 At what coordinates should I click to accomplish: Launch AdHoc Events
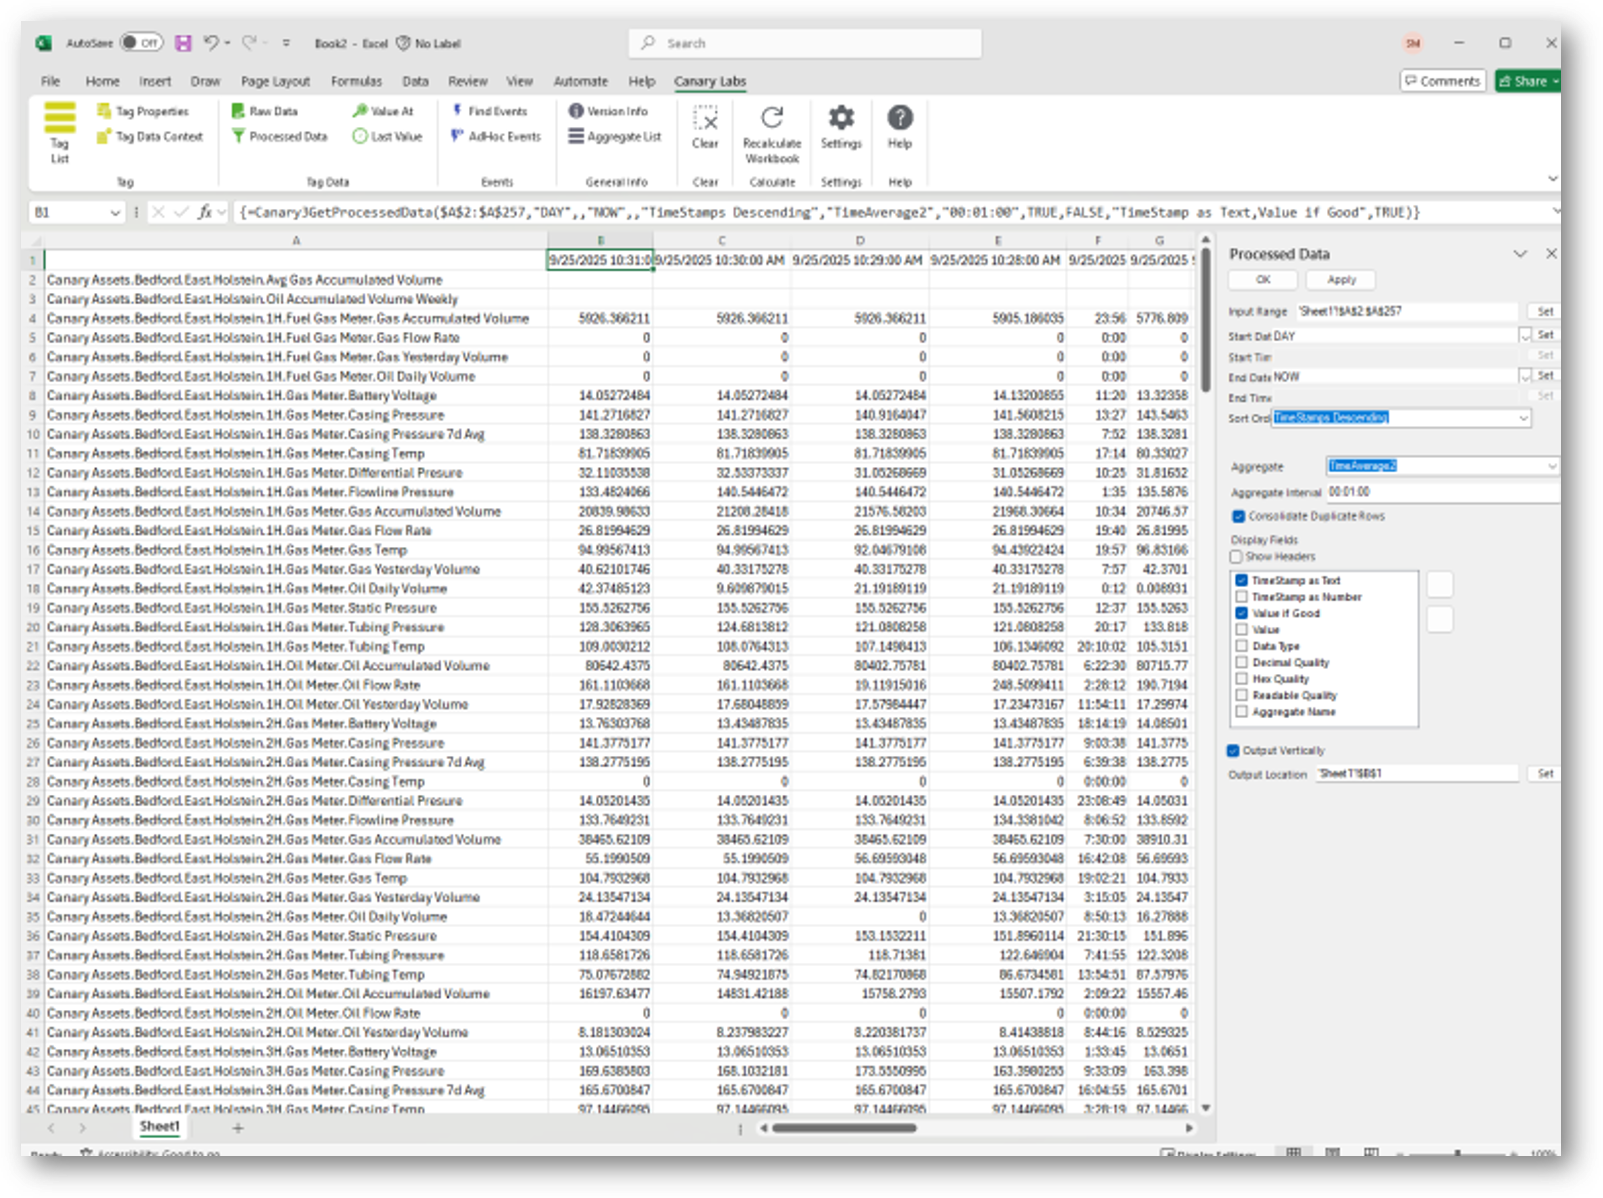[x=496, y=136]
